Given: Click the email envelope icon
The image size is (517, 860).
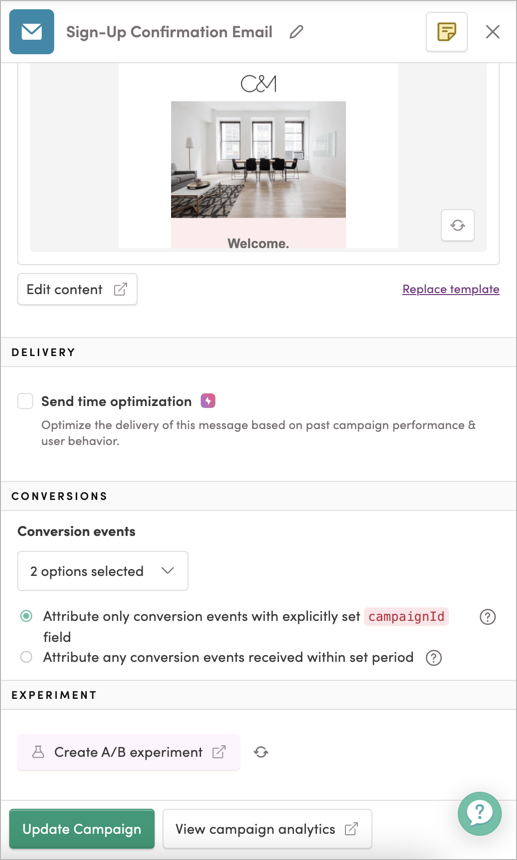Looking at the screenshot, I should tap(32, 32).
